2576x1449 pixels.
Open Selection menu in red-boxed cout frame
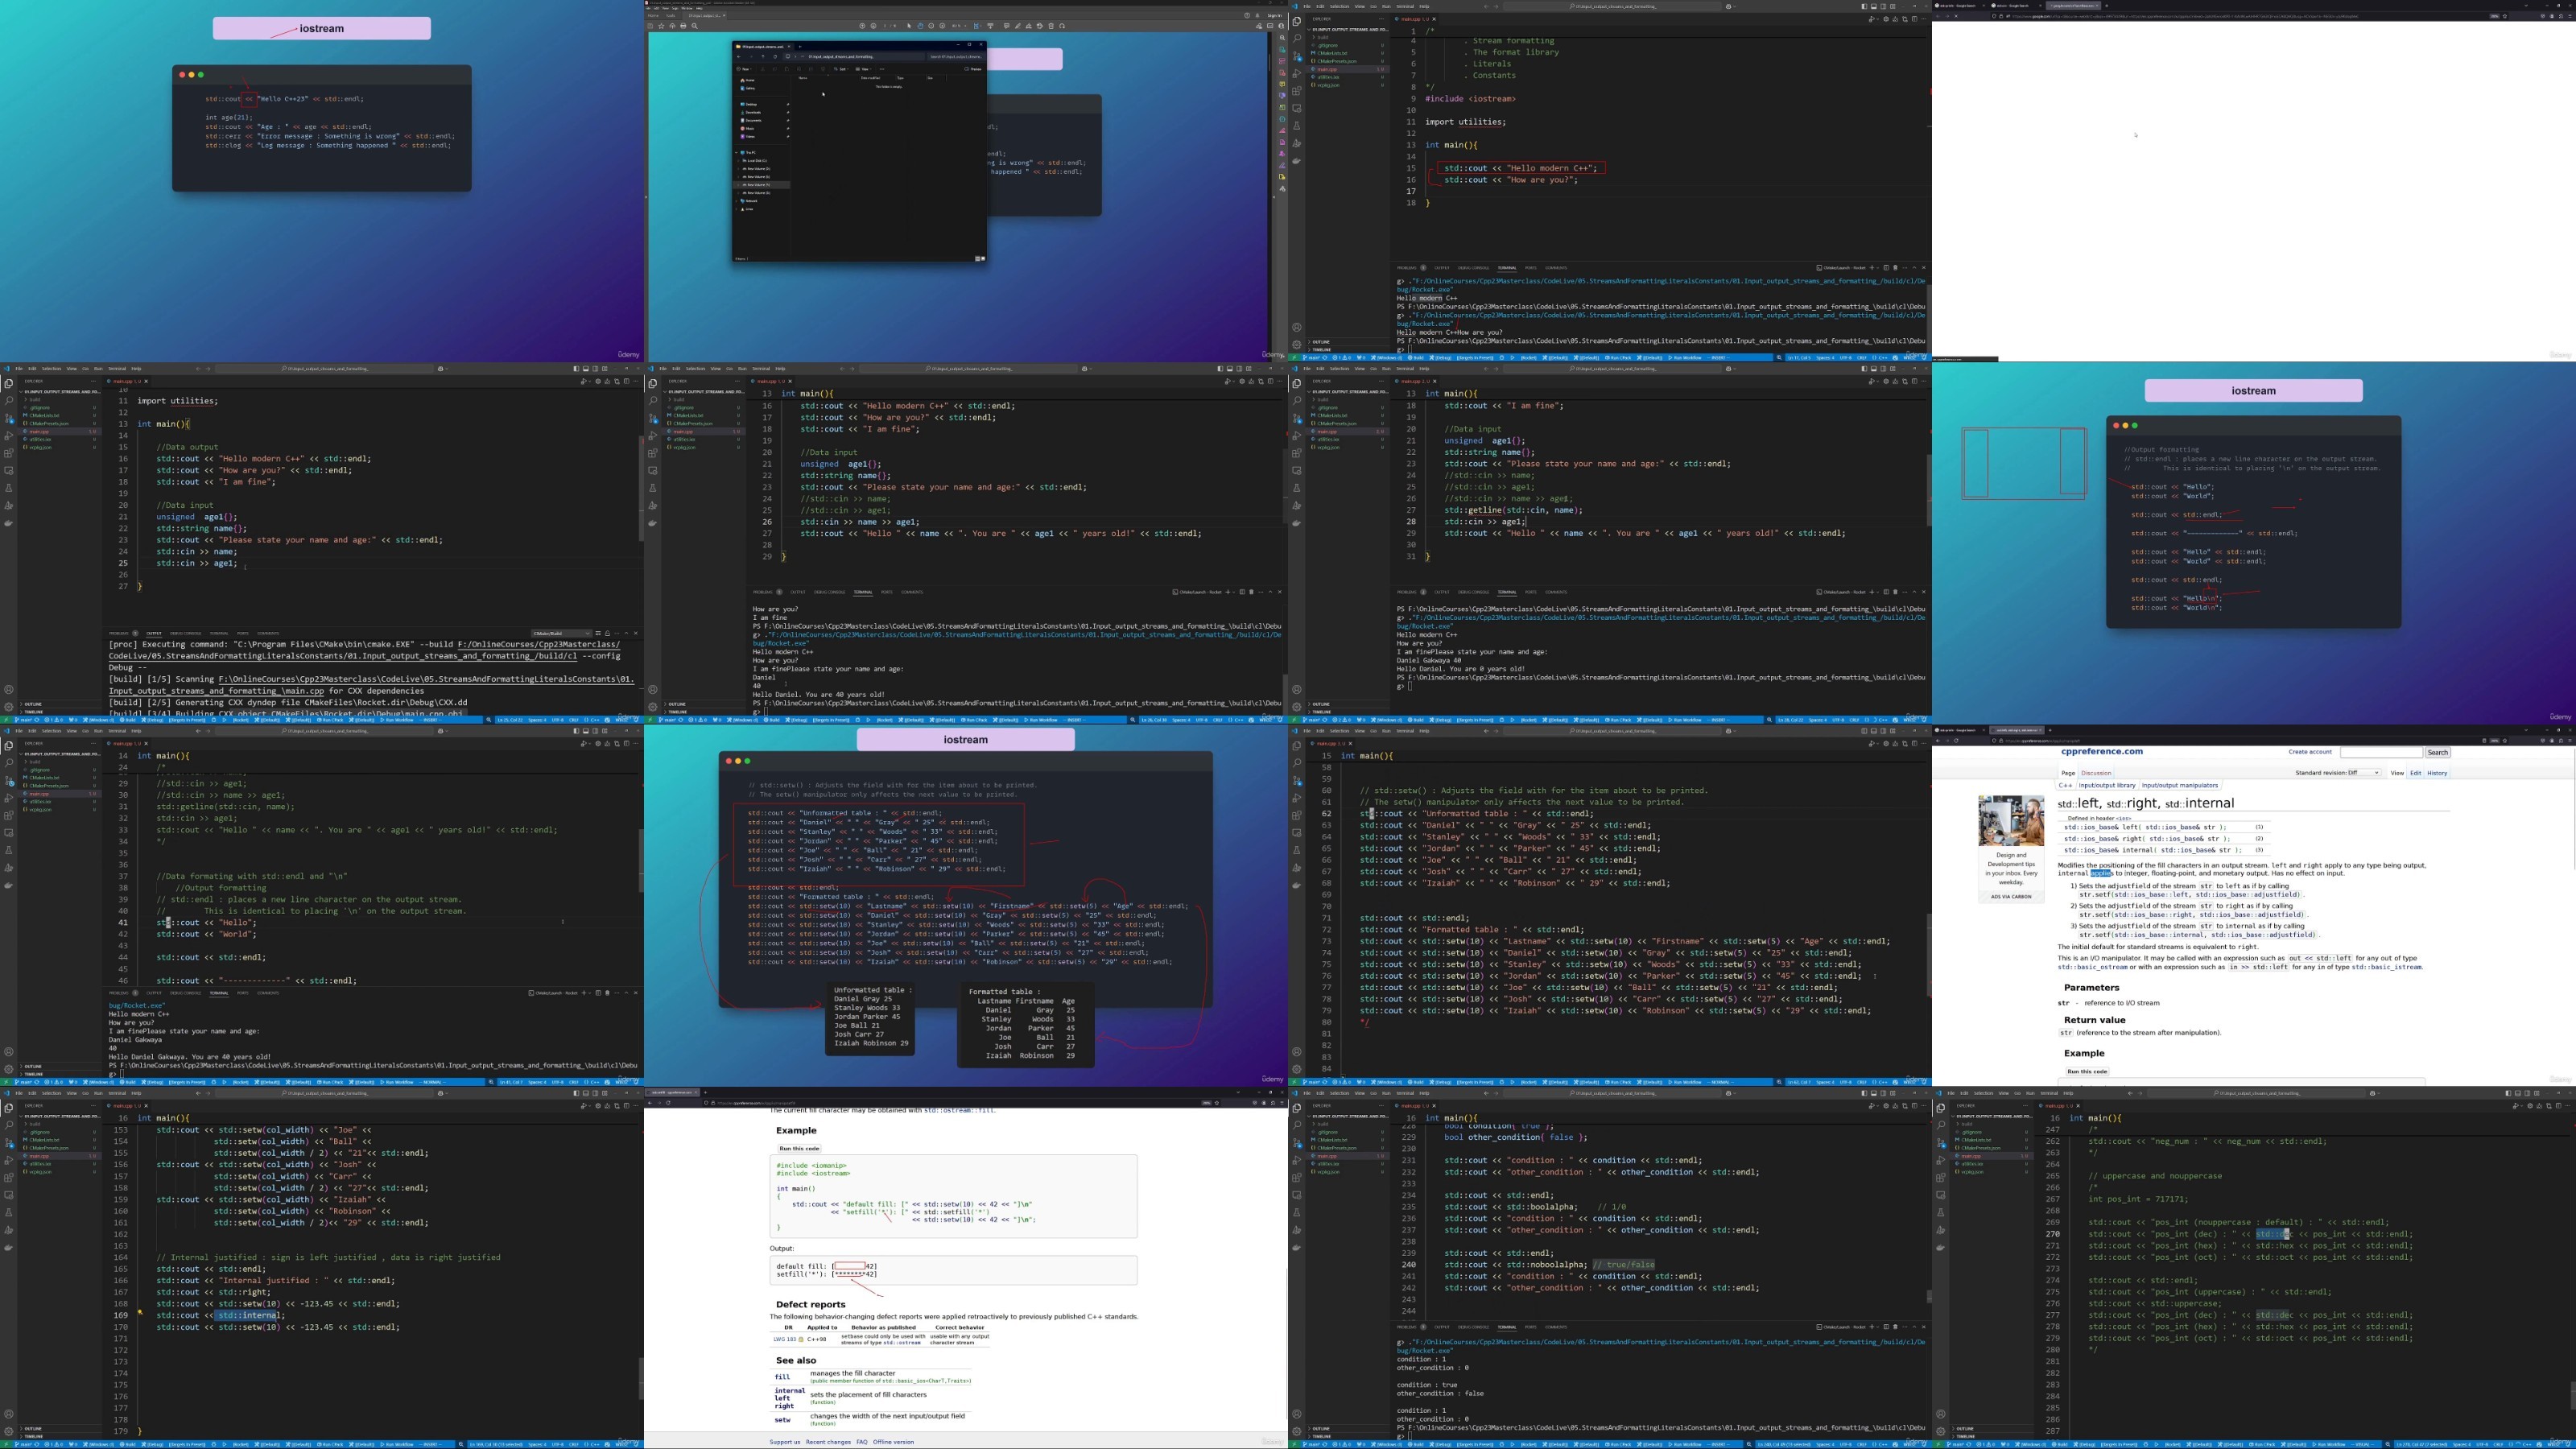pyautogui.click(x=1339, y=6)
